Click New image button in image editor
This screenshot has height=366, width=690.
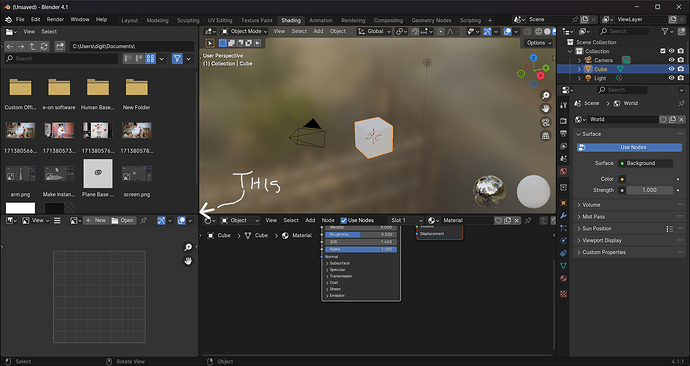(x=95, y=220)
